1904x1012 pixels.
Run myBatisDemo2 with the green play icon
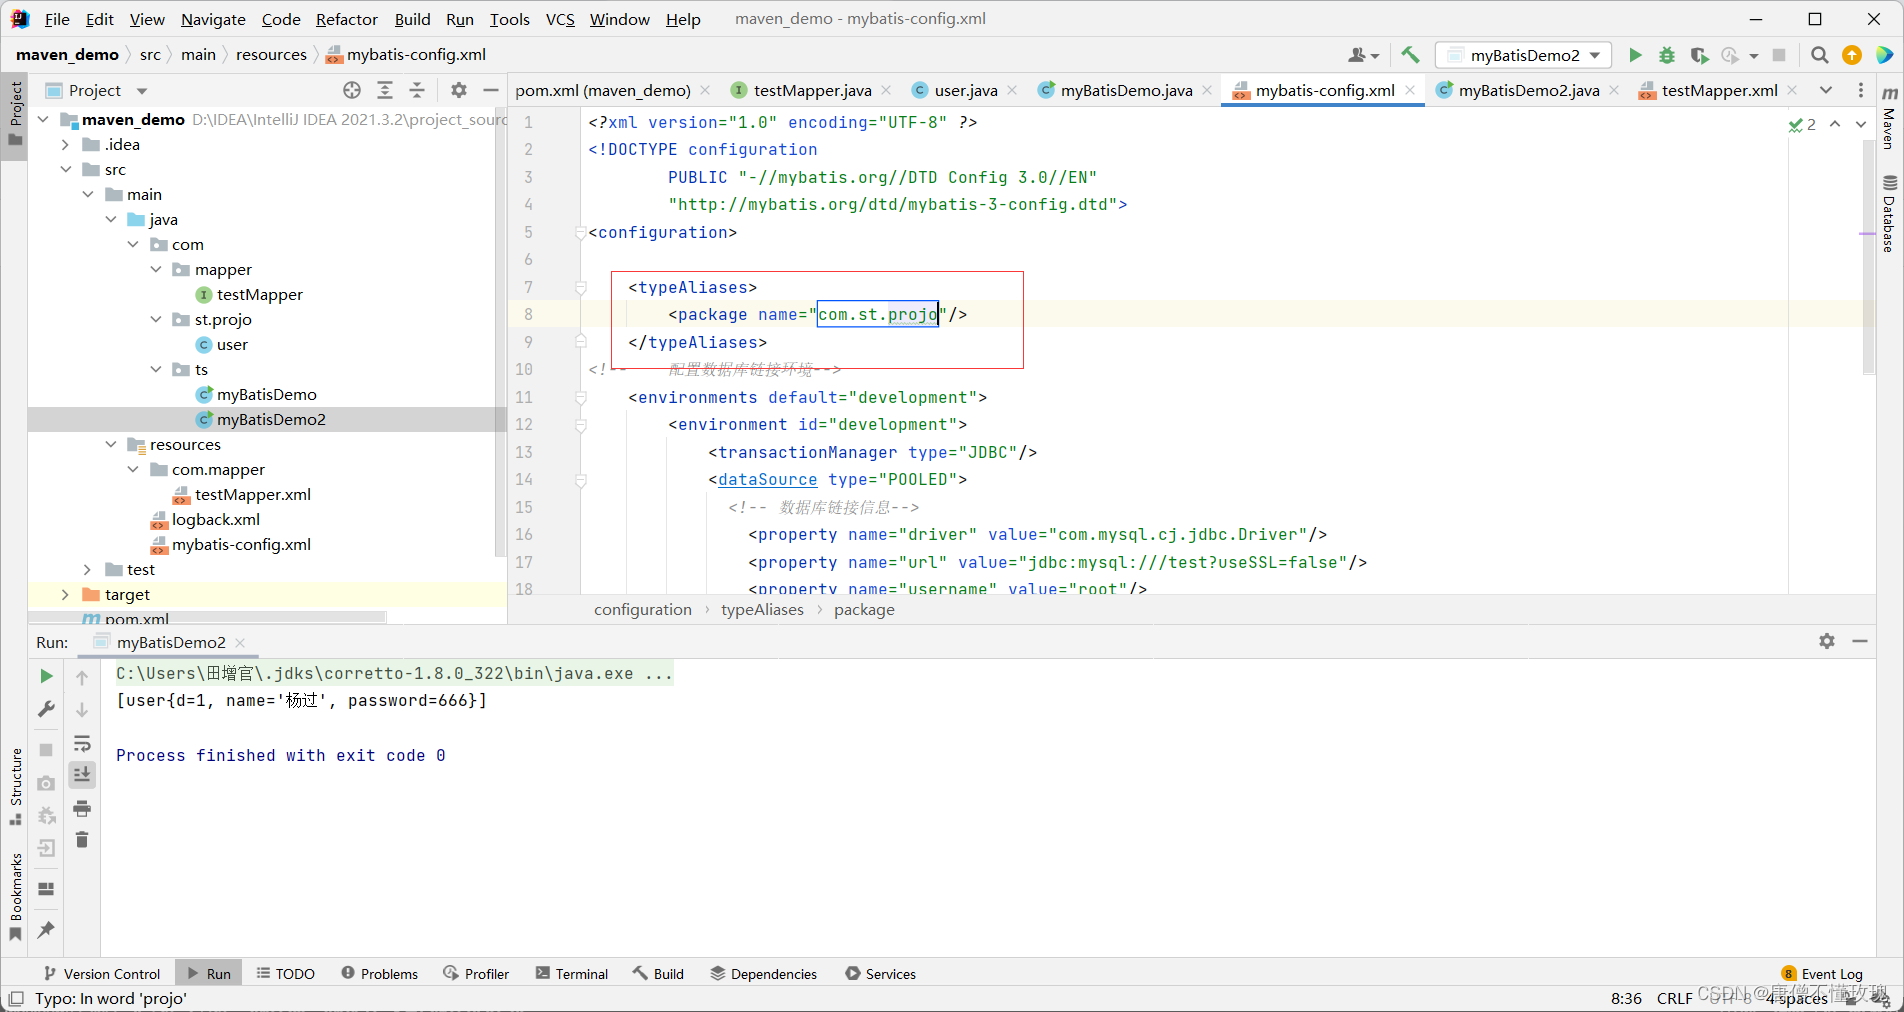(1635, 55)
